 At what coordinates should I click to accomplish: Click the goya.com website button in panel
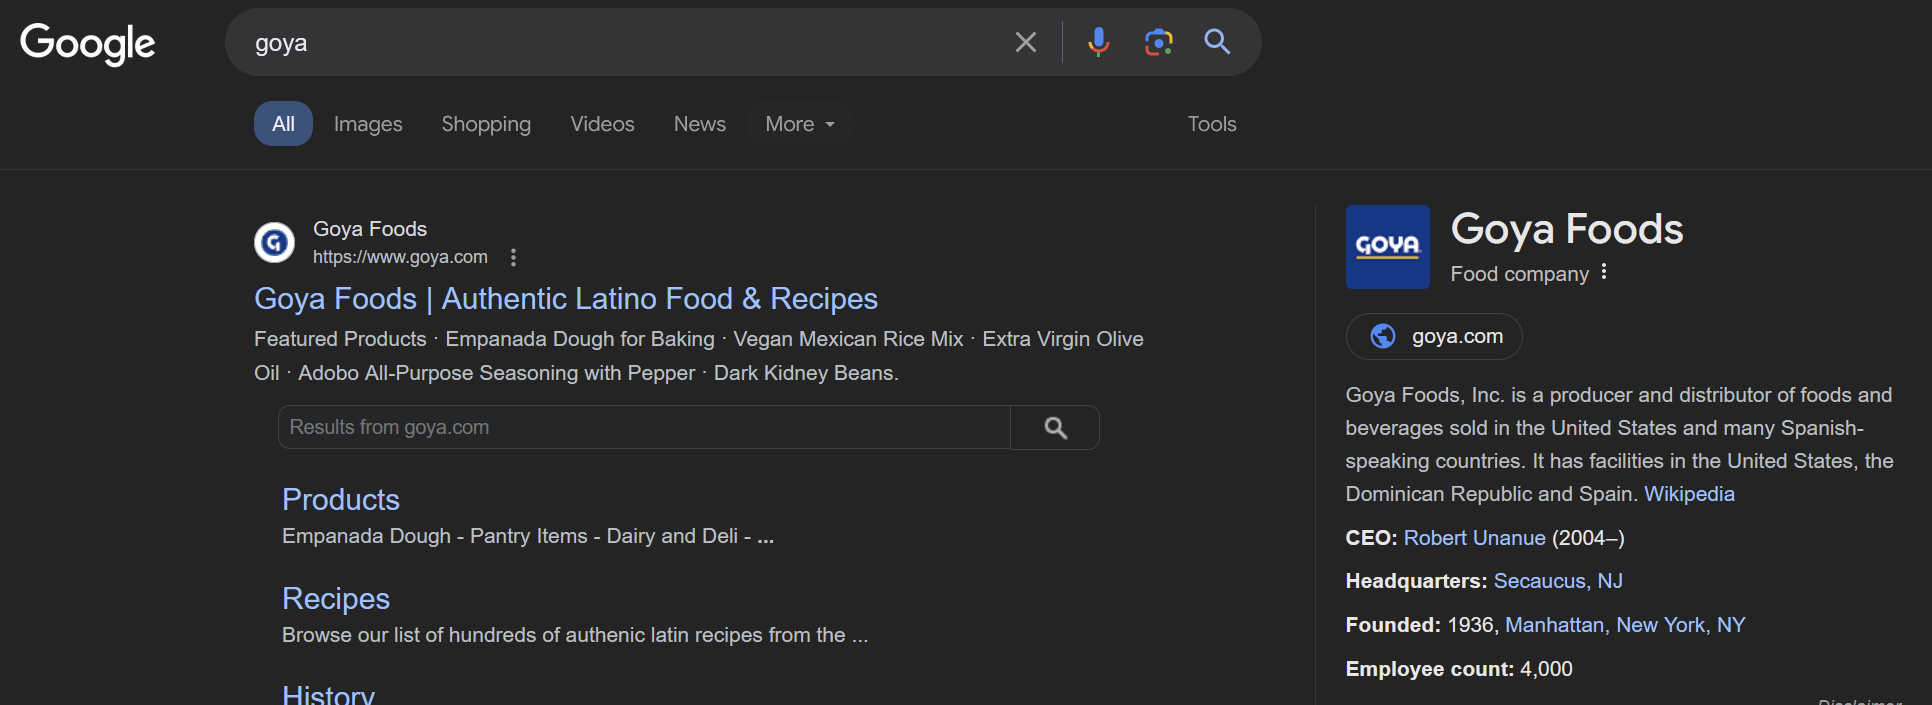(x=1434, y=336)
